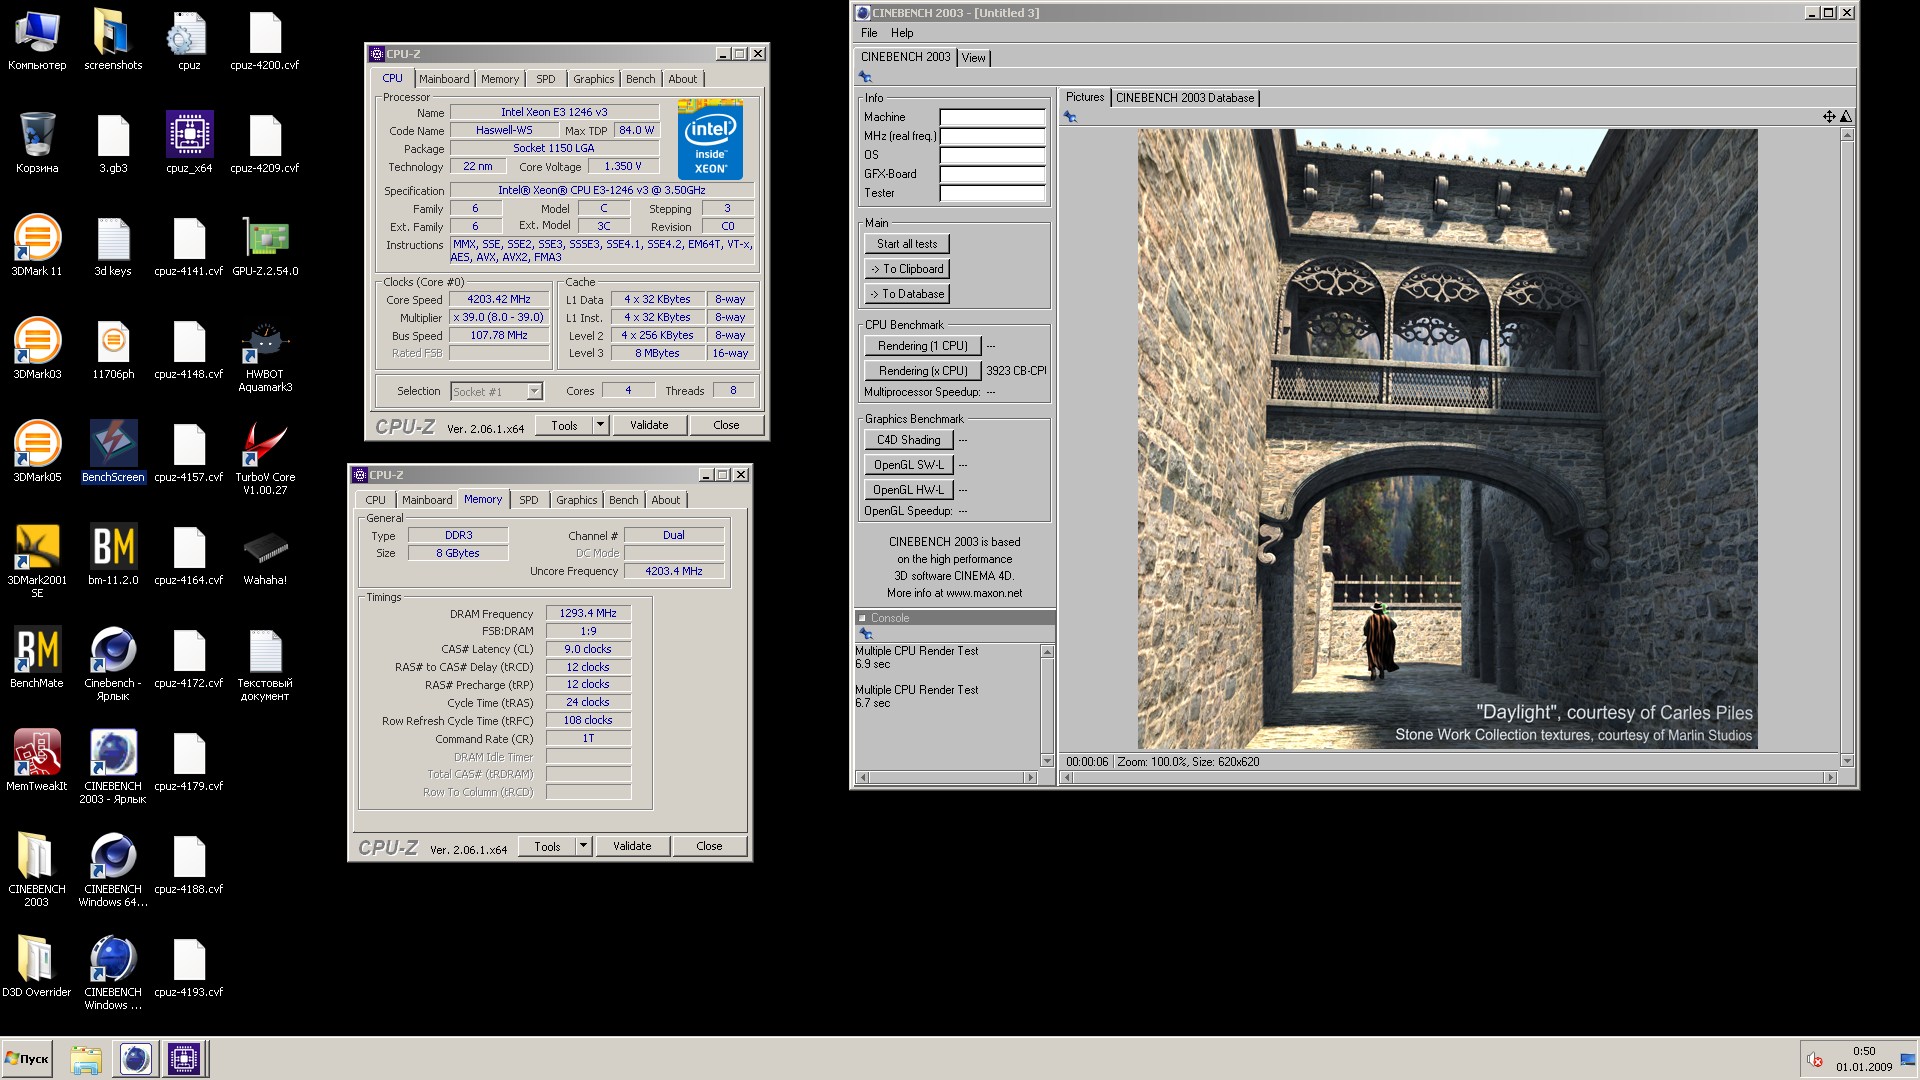1920x1080 pixels.
Task: Launch 3DMark 11 desktop shortcut
Action: (37, 247)
